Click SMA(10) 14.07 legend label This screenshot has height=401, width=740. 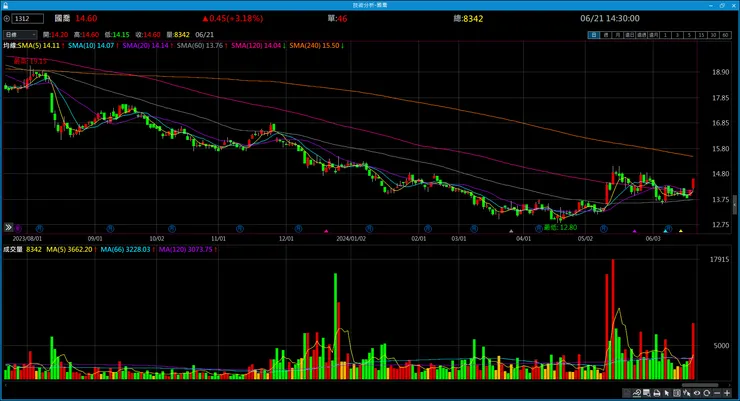(x=93, y=45)
